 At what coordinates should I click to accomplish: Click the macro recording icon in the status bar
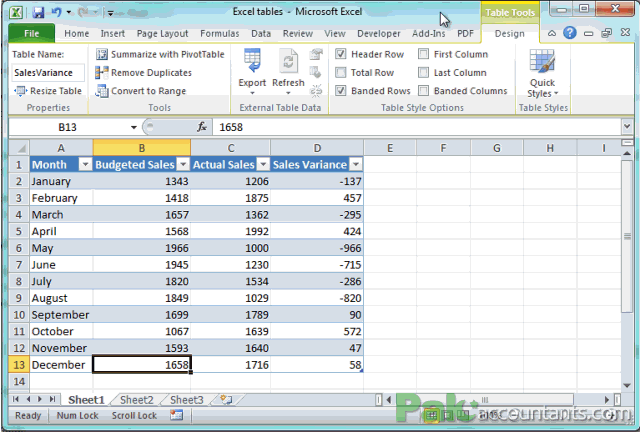[176, 415]
